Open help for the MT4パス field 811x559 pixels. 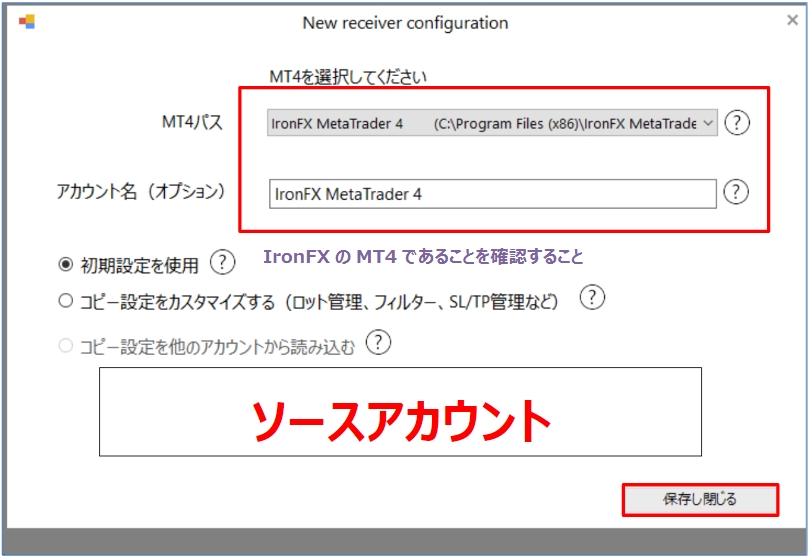click(737, 123)
